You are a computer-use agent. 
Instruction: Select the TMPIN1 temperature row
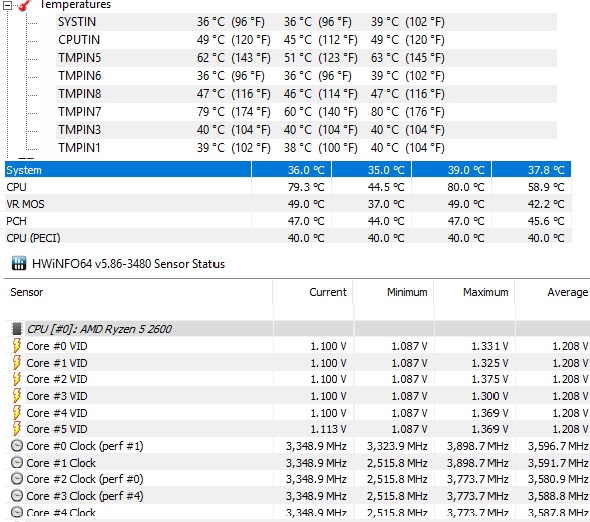click(306, 148)
